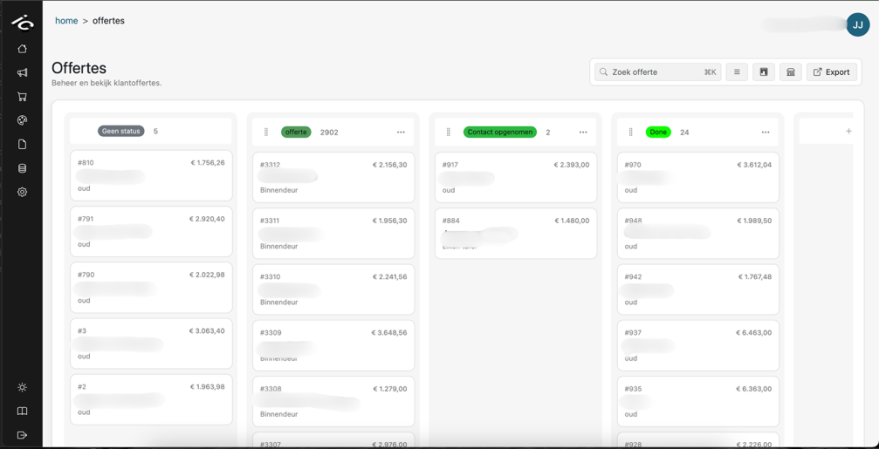Open offer card #3308
This screenshot has width=879, height=449.
[x=334, y=401]
